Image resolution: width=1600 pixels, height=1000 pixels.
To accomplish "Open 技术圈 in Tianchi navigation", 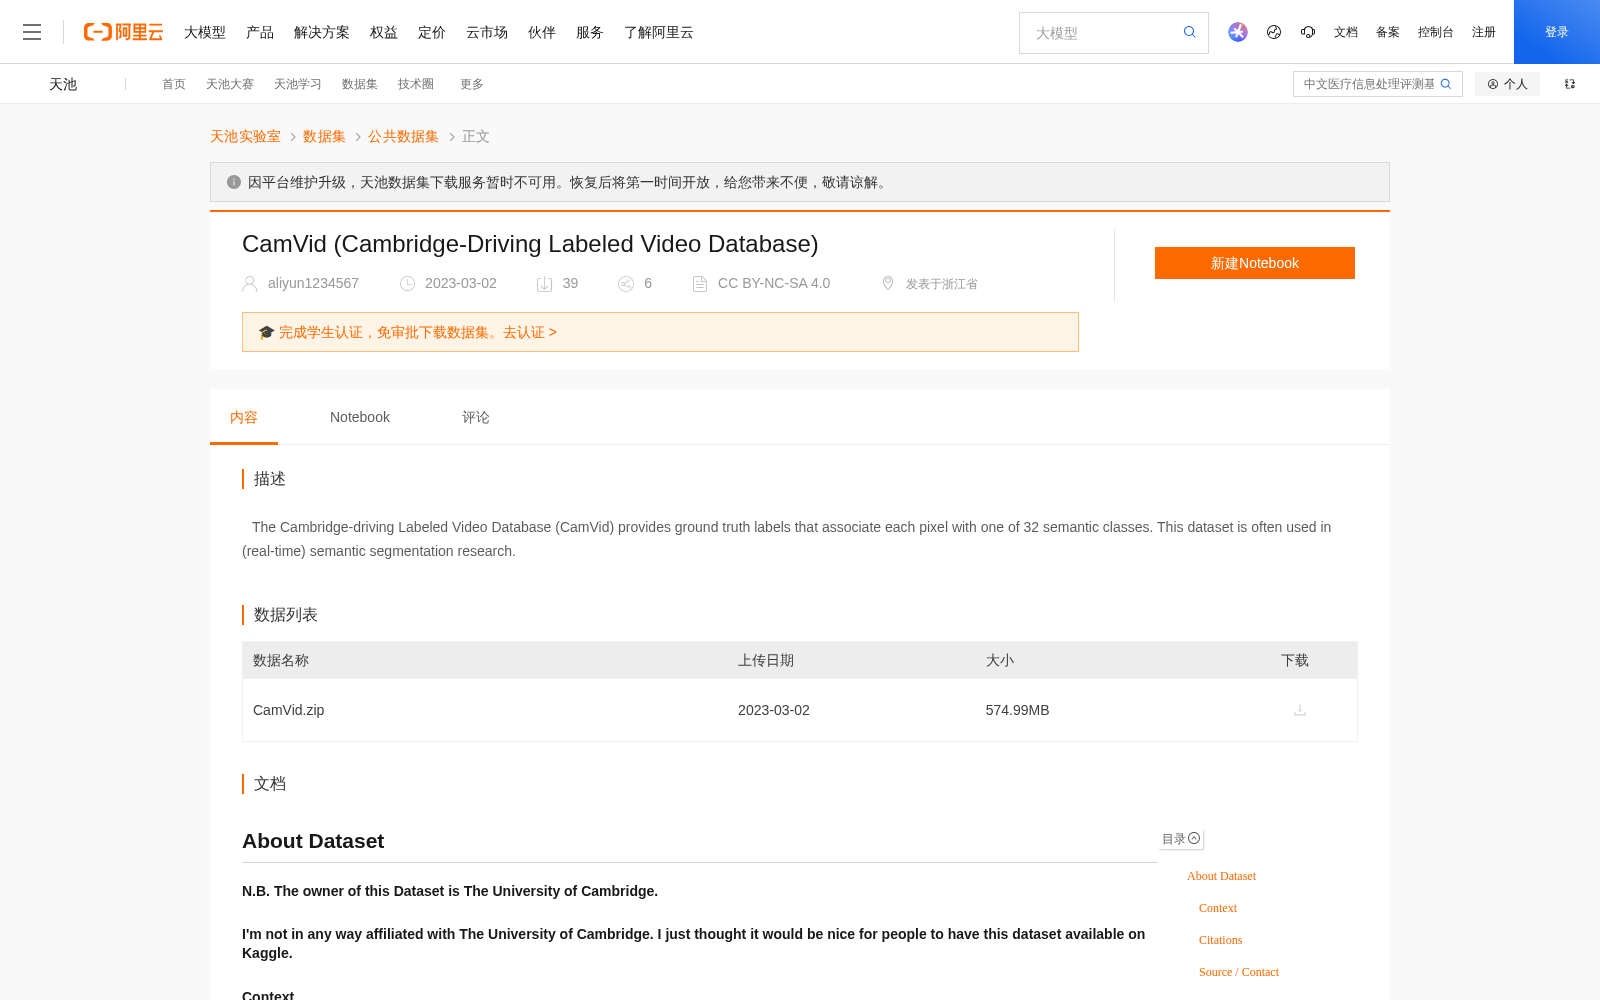I will [x=416, y=84].
